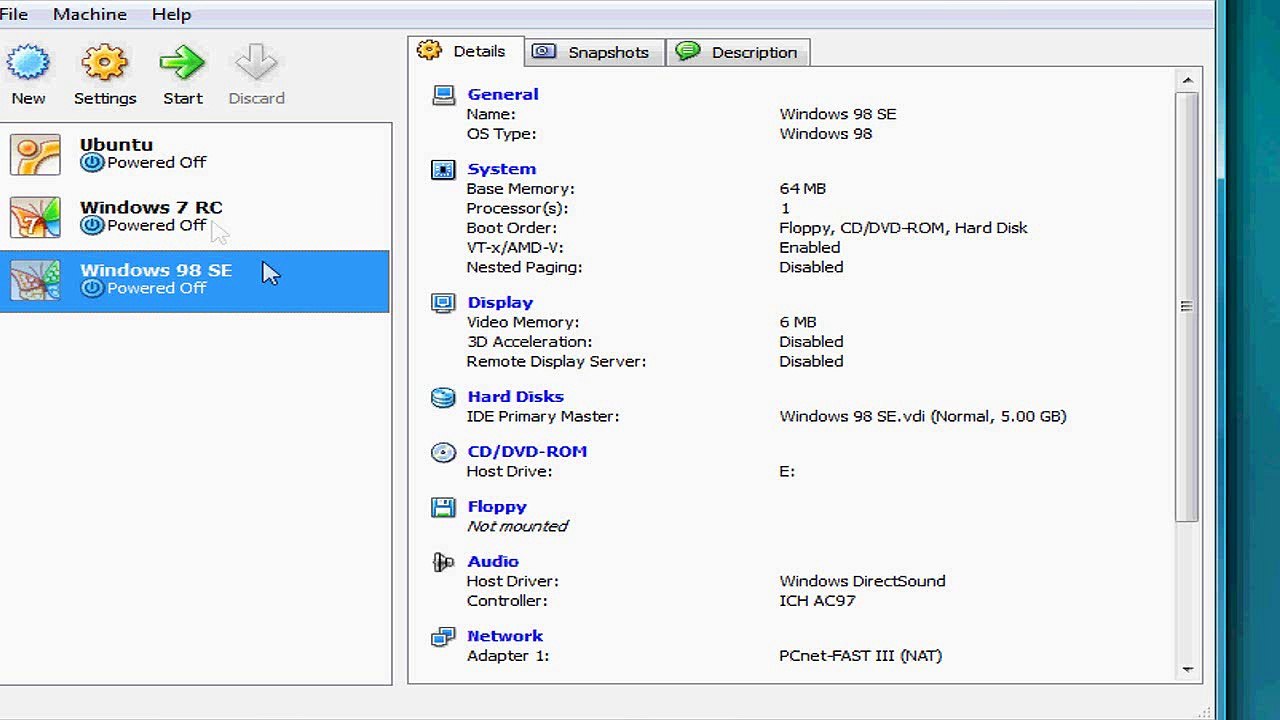Open the General settings link
The width and height of the screenshot is (1280, 720).
(x=502, y=94)
